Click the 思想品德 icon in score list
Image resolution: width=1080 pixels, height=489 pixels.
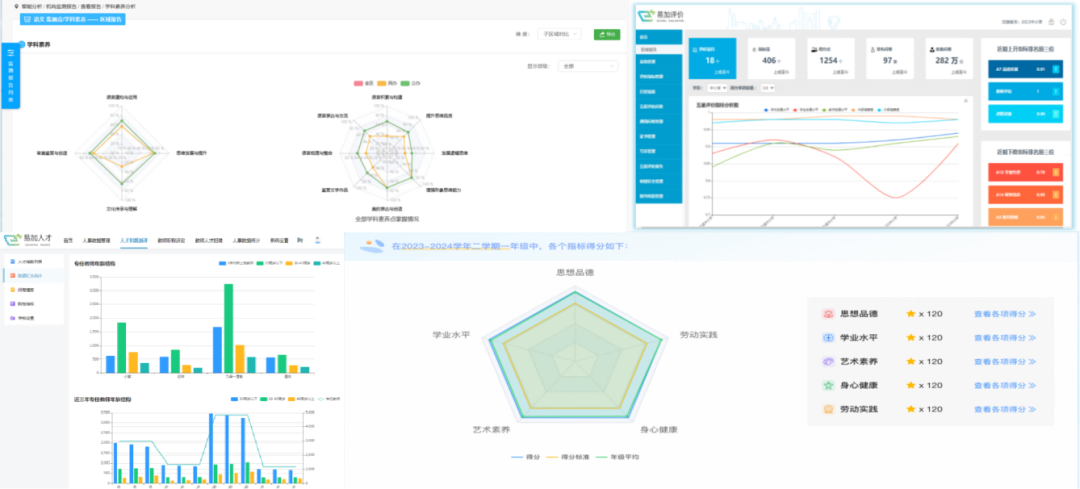[x=829, y=314]
